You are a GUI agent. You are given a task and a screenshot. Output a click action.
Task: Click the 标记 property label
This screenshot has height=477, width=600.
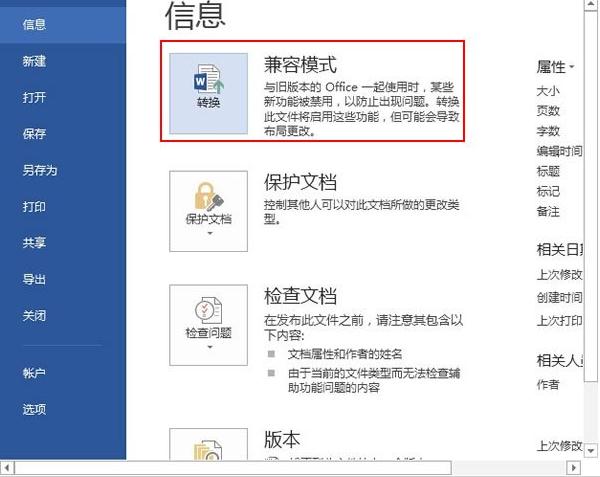[x=548, y=191]
